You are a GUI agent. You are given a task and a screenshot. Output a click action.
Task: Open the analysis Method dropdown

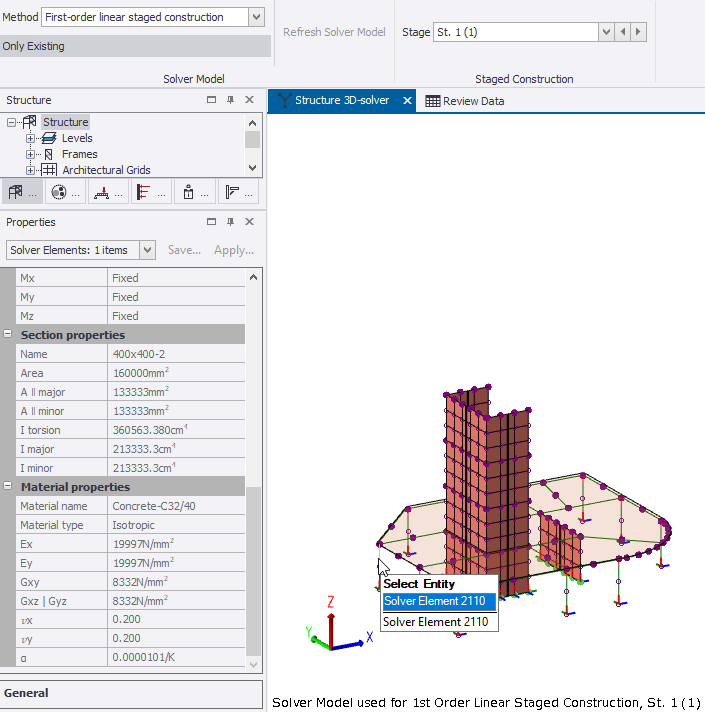(x=256, y=17)
